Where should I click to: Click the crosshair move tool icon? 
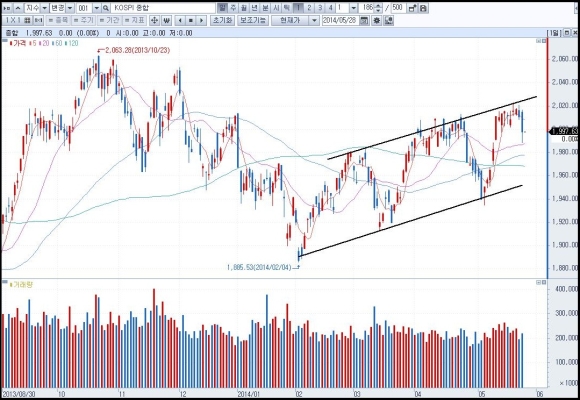coord(154,20)
